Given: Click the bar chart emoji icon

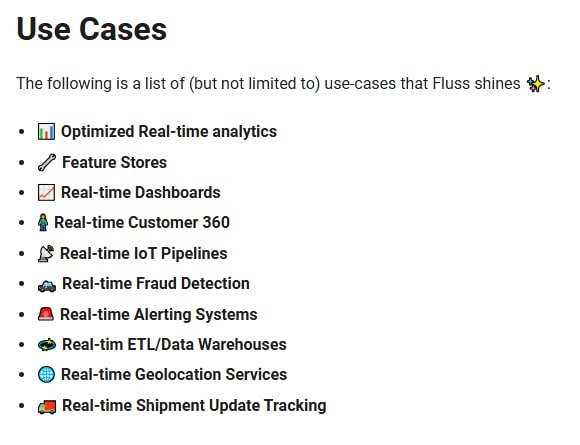Looking at the screenshot, I should pos(46,132).
